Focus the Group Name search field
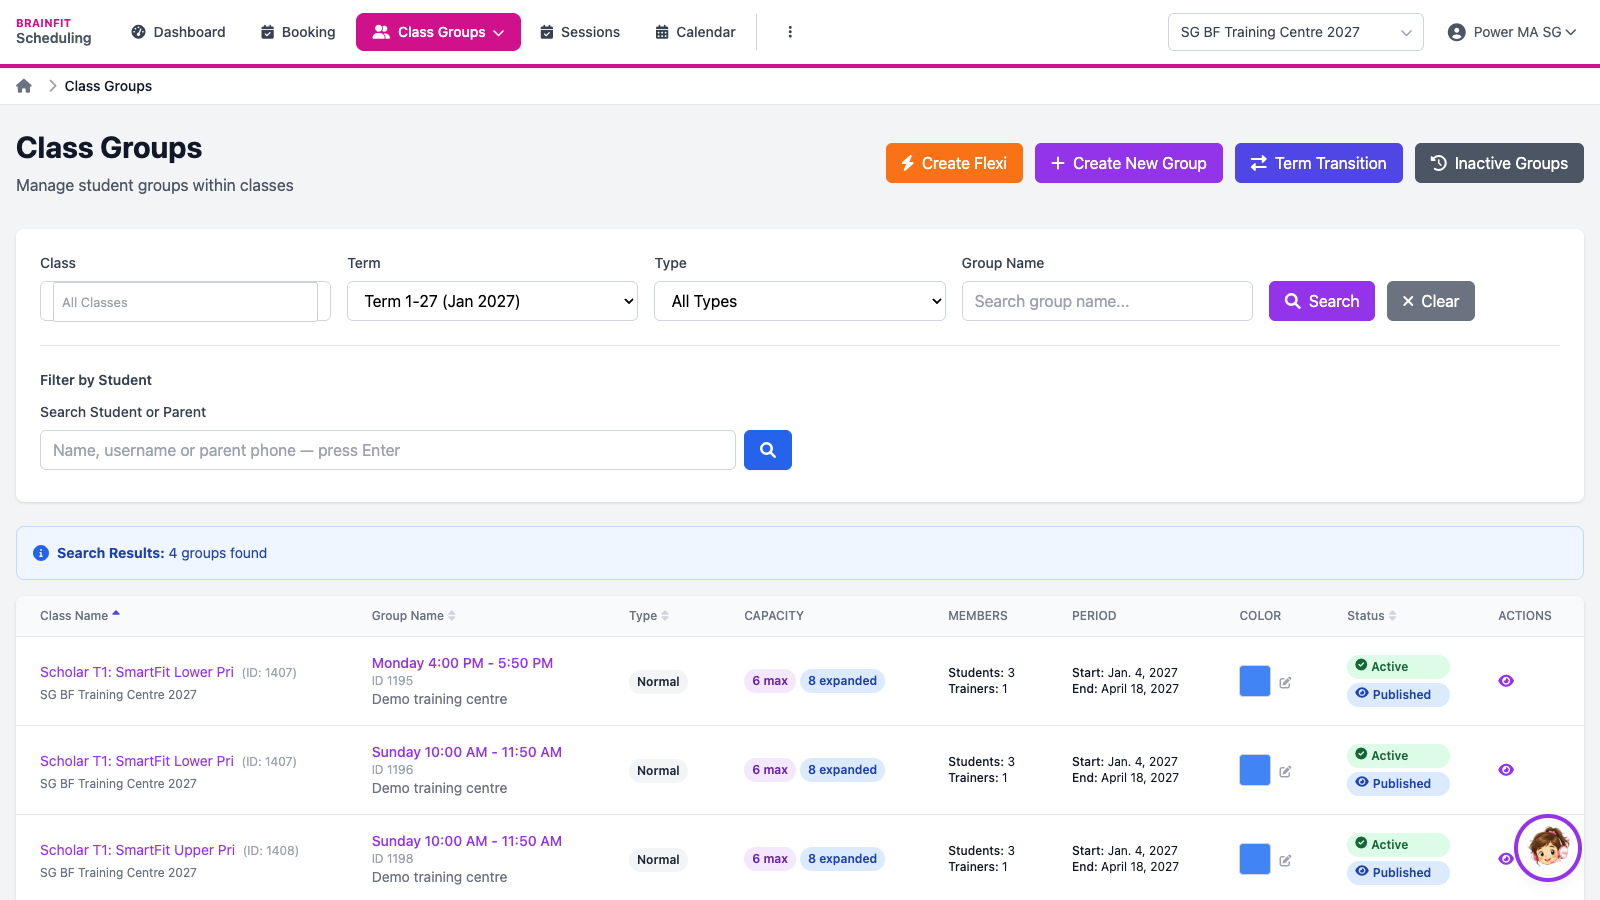 pyautogui.click(x=1107, y=301)
